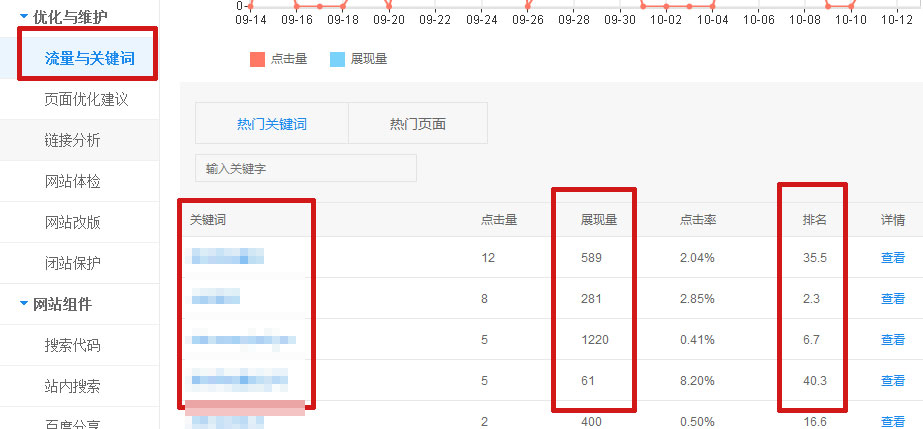Select the 0.50% click rate cell
The height and width of the screenshot is (429, 923).
point(697,421)
